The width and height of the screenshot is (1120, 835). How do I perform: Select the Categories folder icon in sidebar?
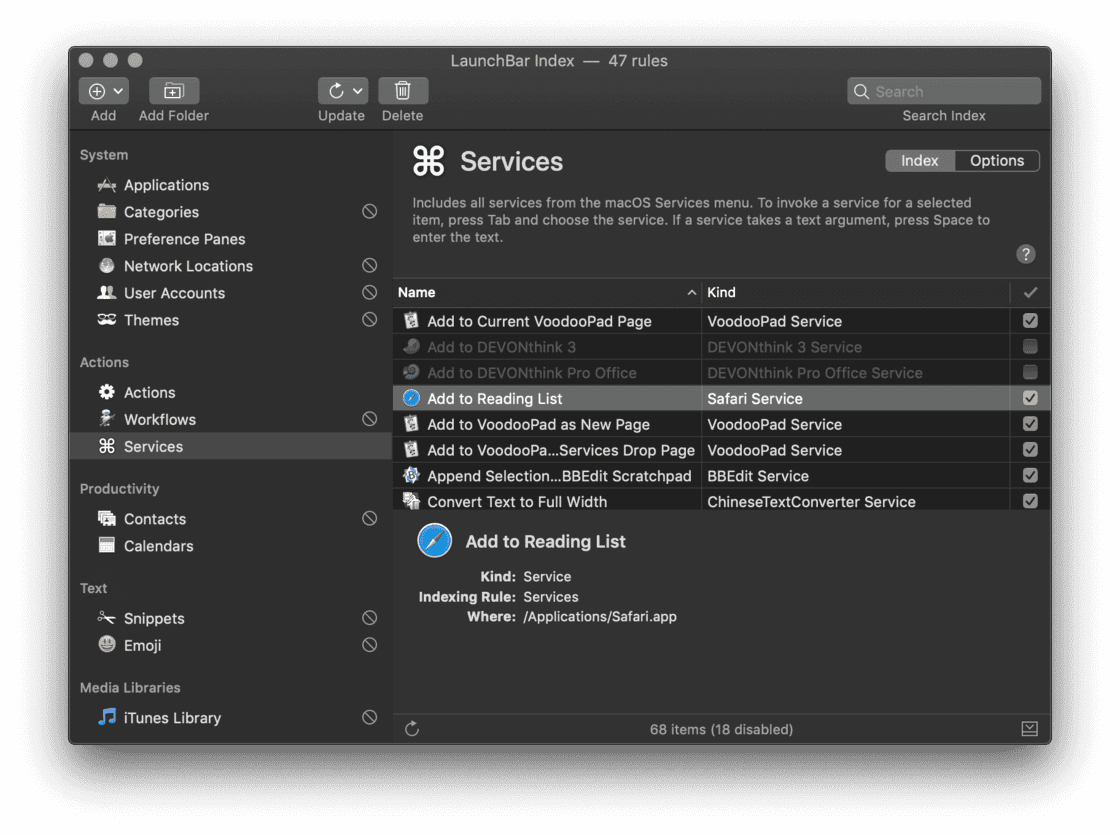click(107, 211)
